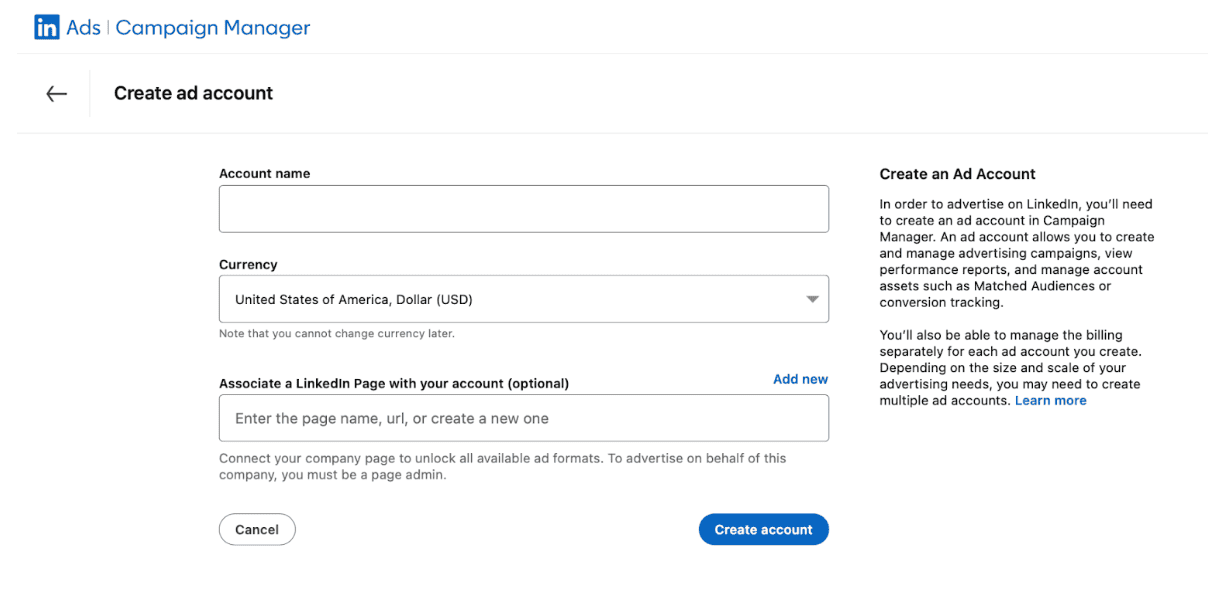Screen dimensions: 1208x614
Task: Click the Account name label
Action: pyautogui.click(x=265, y=173)
